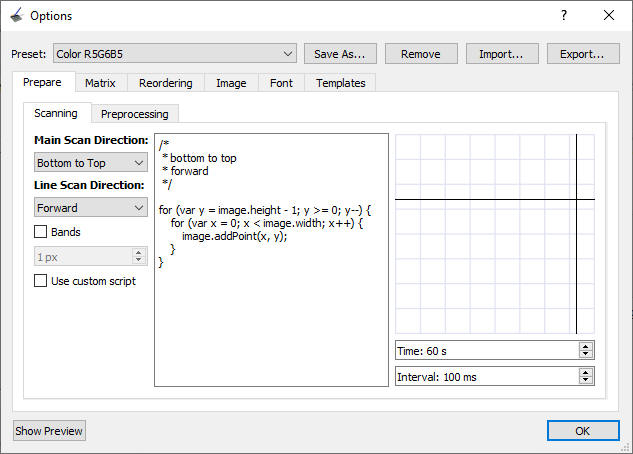Enable the Bands checkbox
The width and height of the screenshot is (633, 454).
click(x=41, y=232)
